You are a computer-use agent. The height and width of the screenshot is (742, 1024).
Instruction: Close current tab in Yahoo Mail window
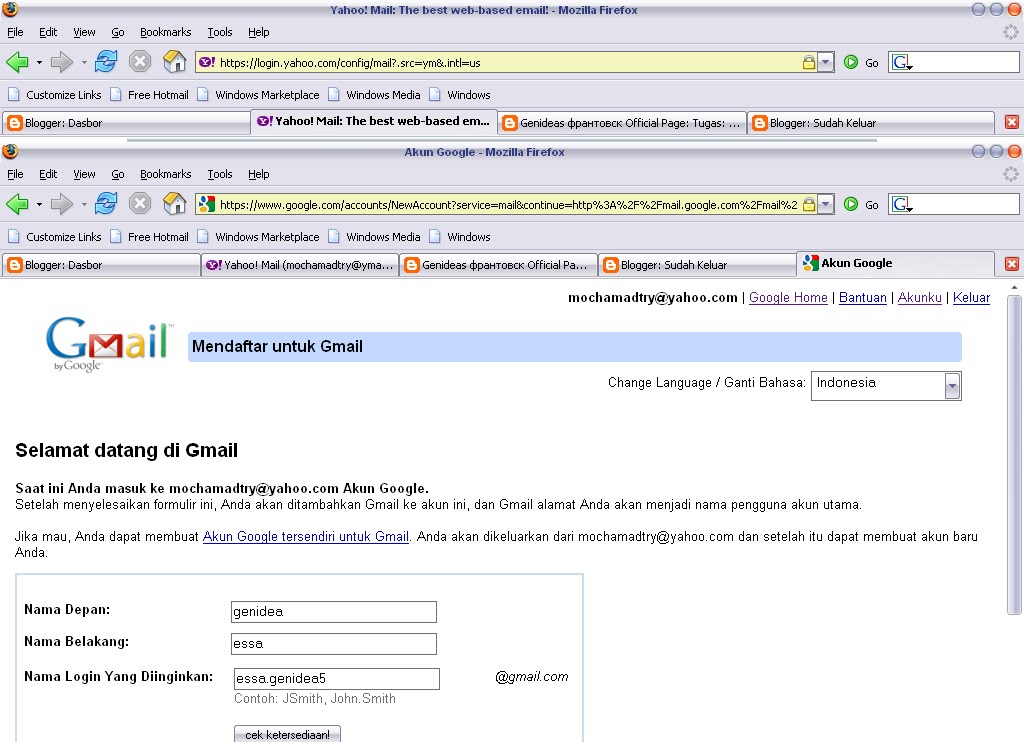[1012, 122]
